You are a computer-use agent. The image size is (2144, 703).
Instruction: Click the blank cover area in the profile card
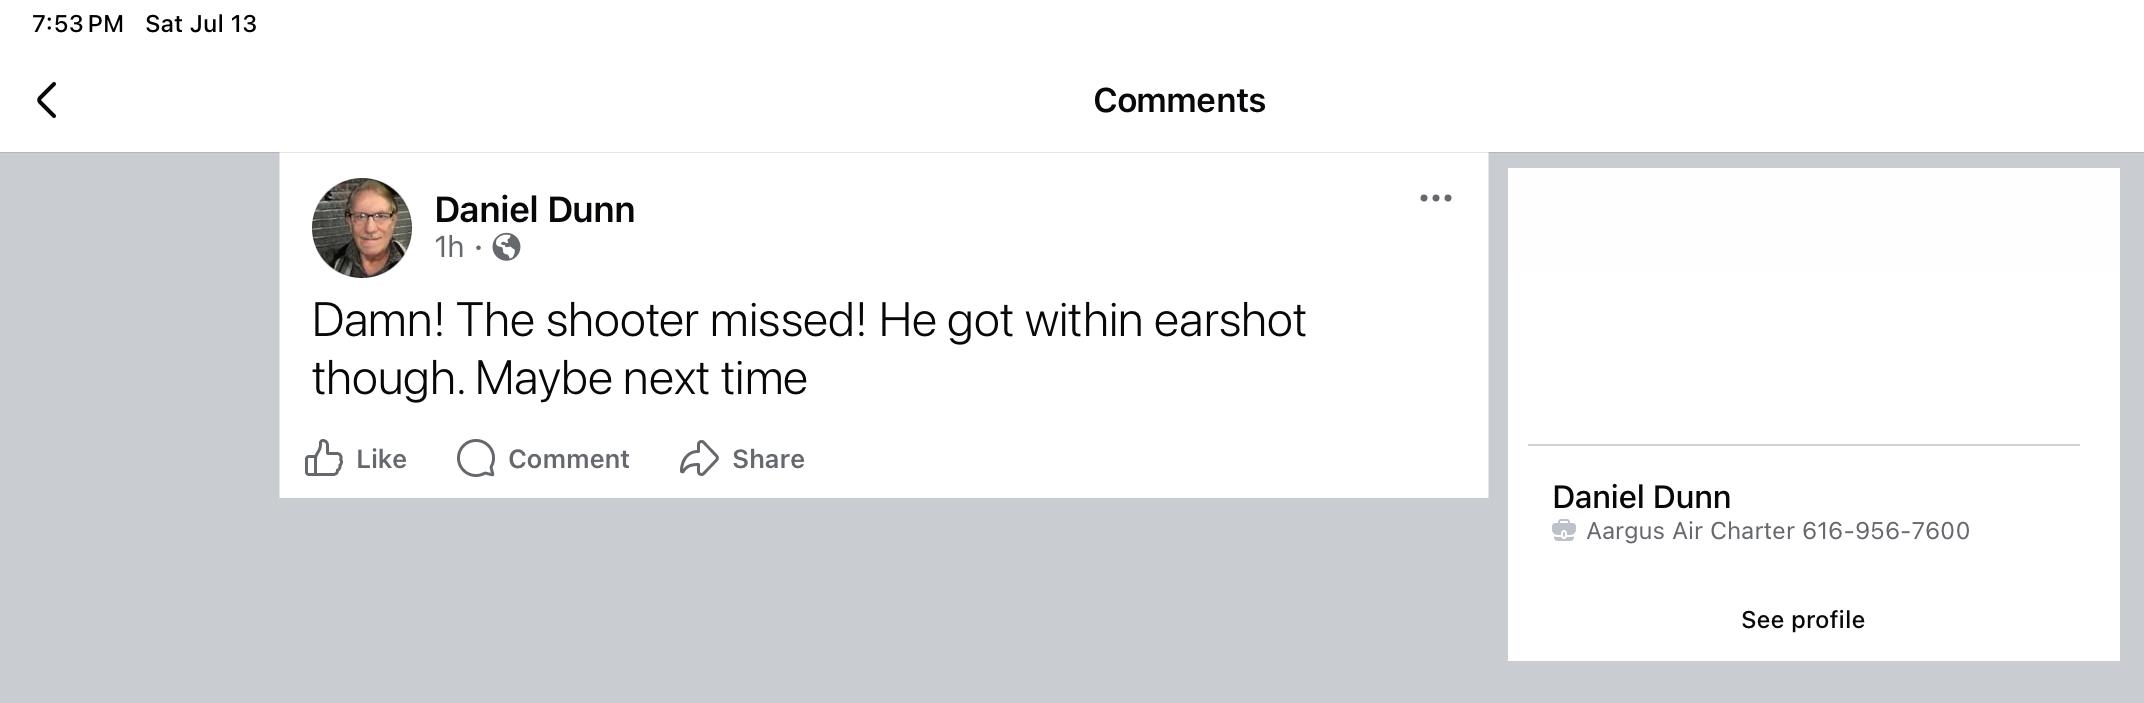click(1813, 305)
